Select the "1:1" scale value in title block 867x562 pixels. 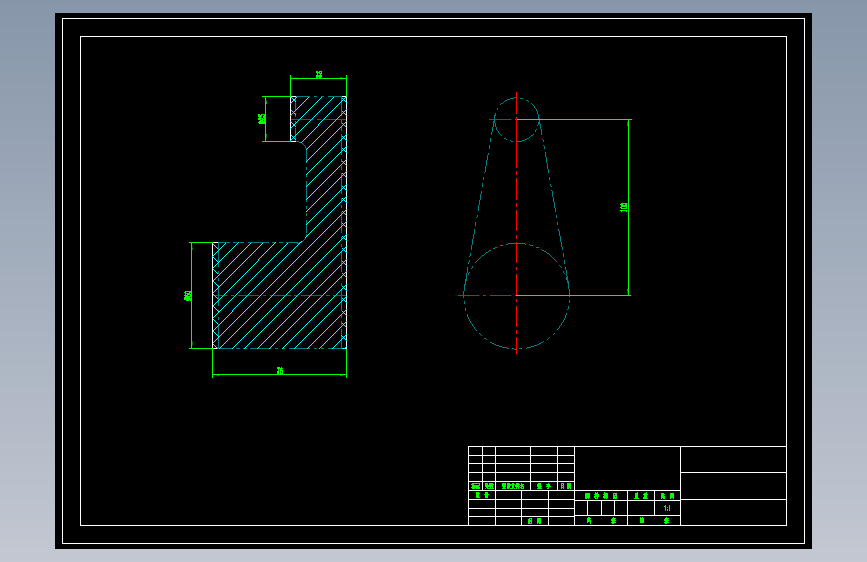[667, 508]
